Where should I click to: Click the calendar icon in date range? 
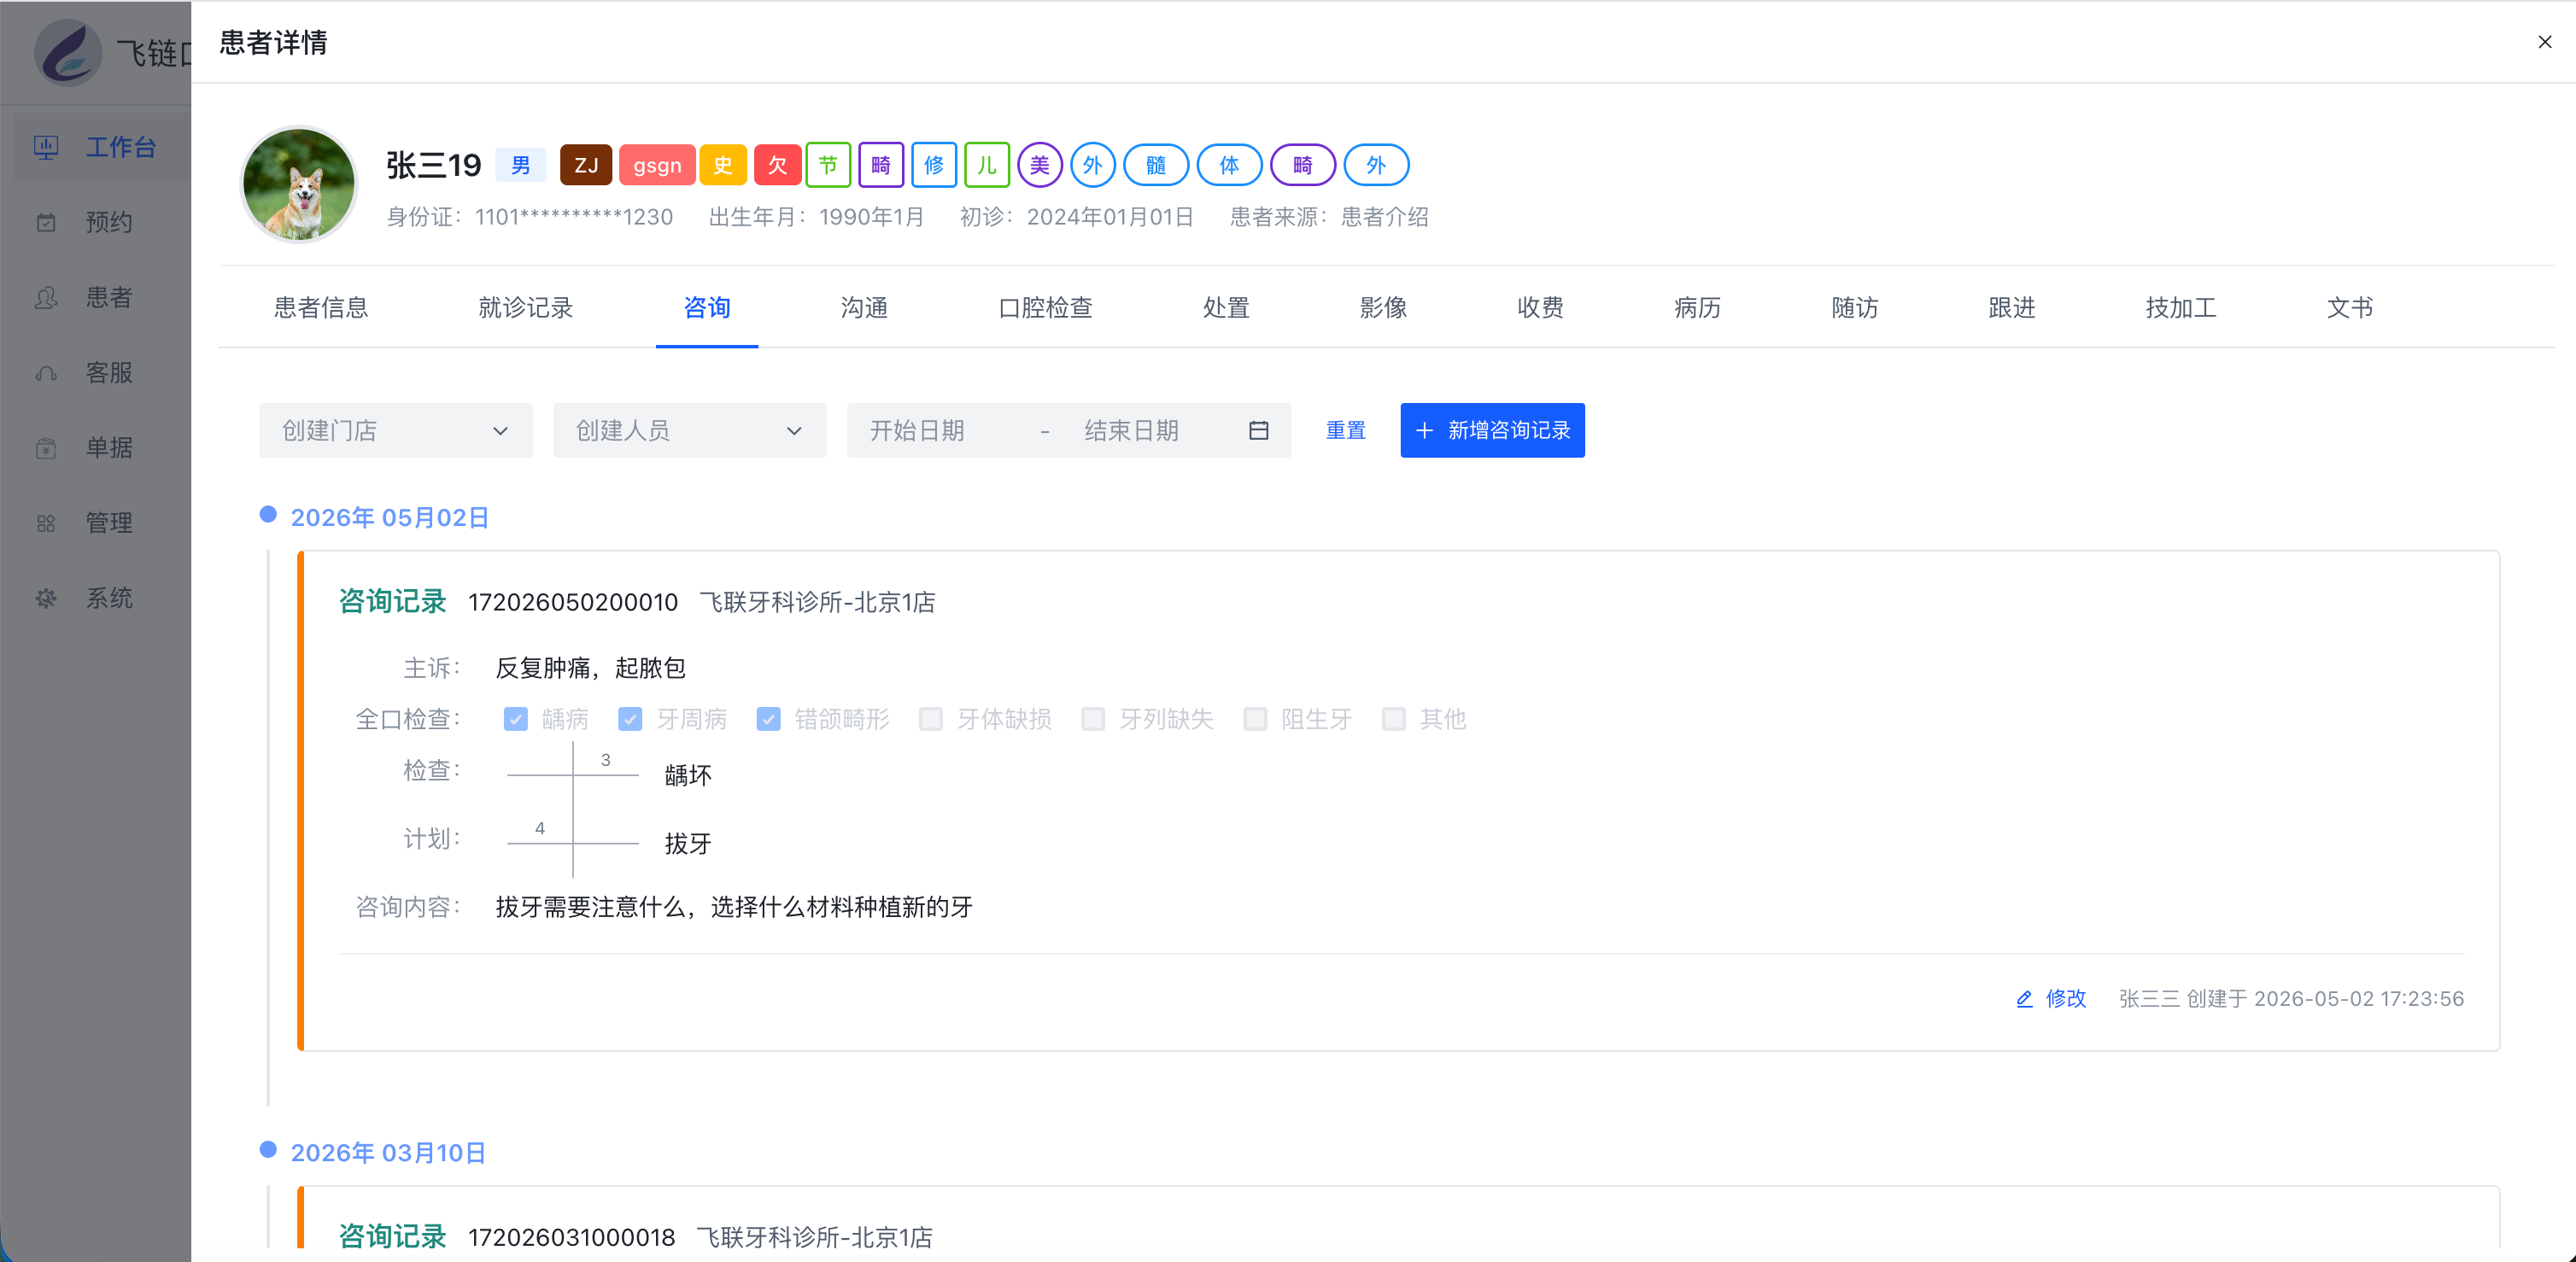(1259, 431)
